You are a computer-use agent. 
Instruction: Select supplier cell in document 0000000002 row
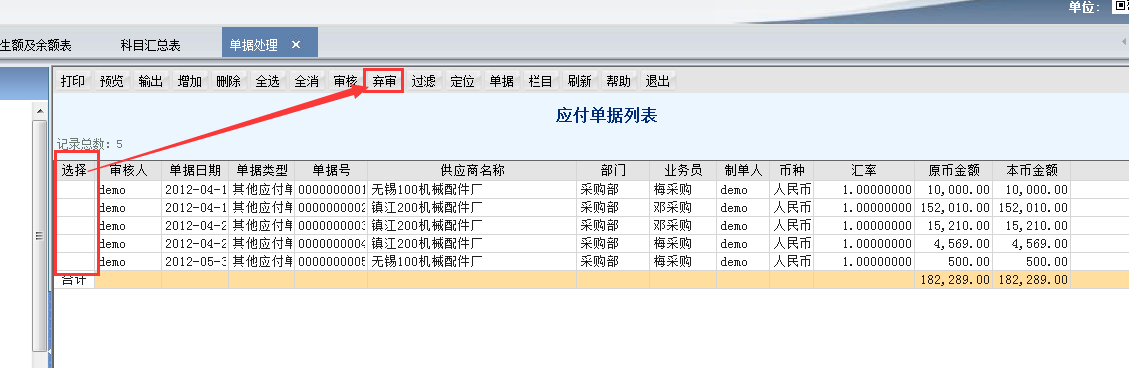tap(472, 208)
